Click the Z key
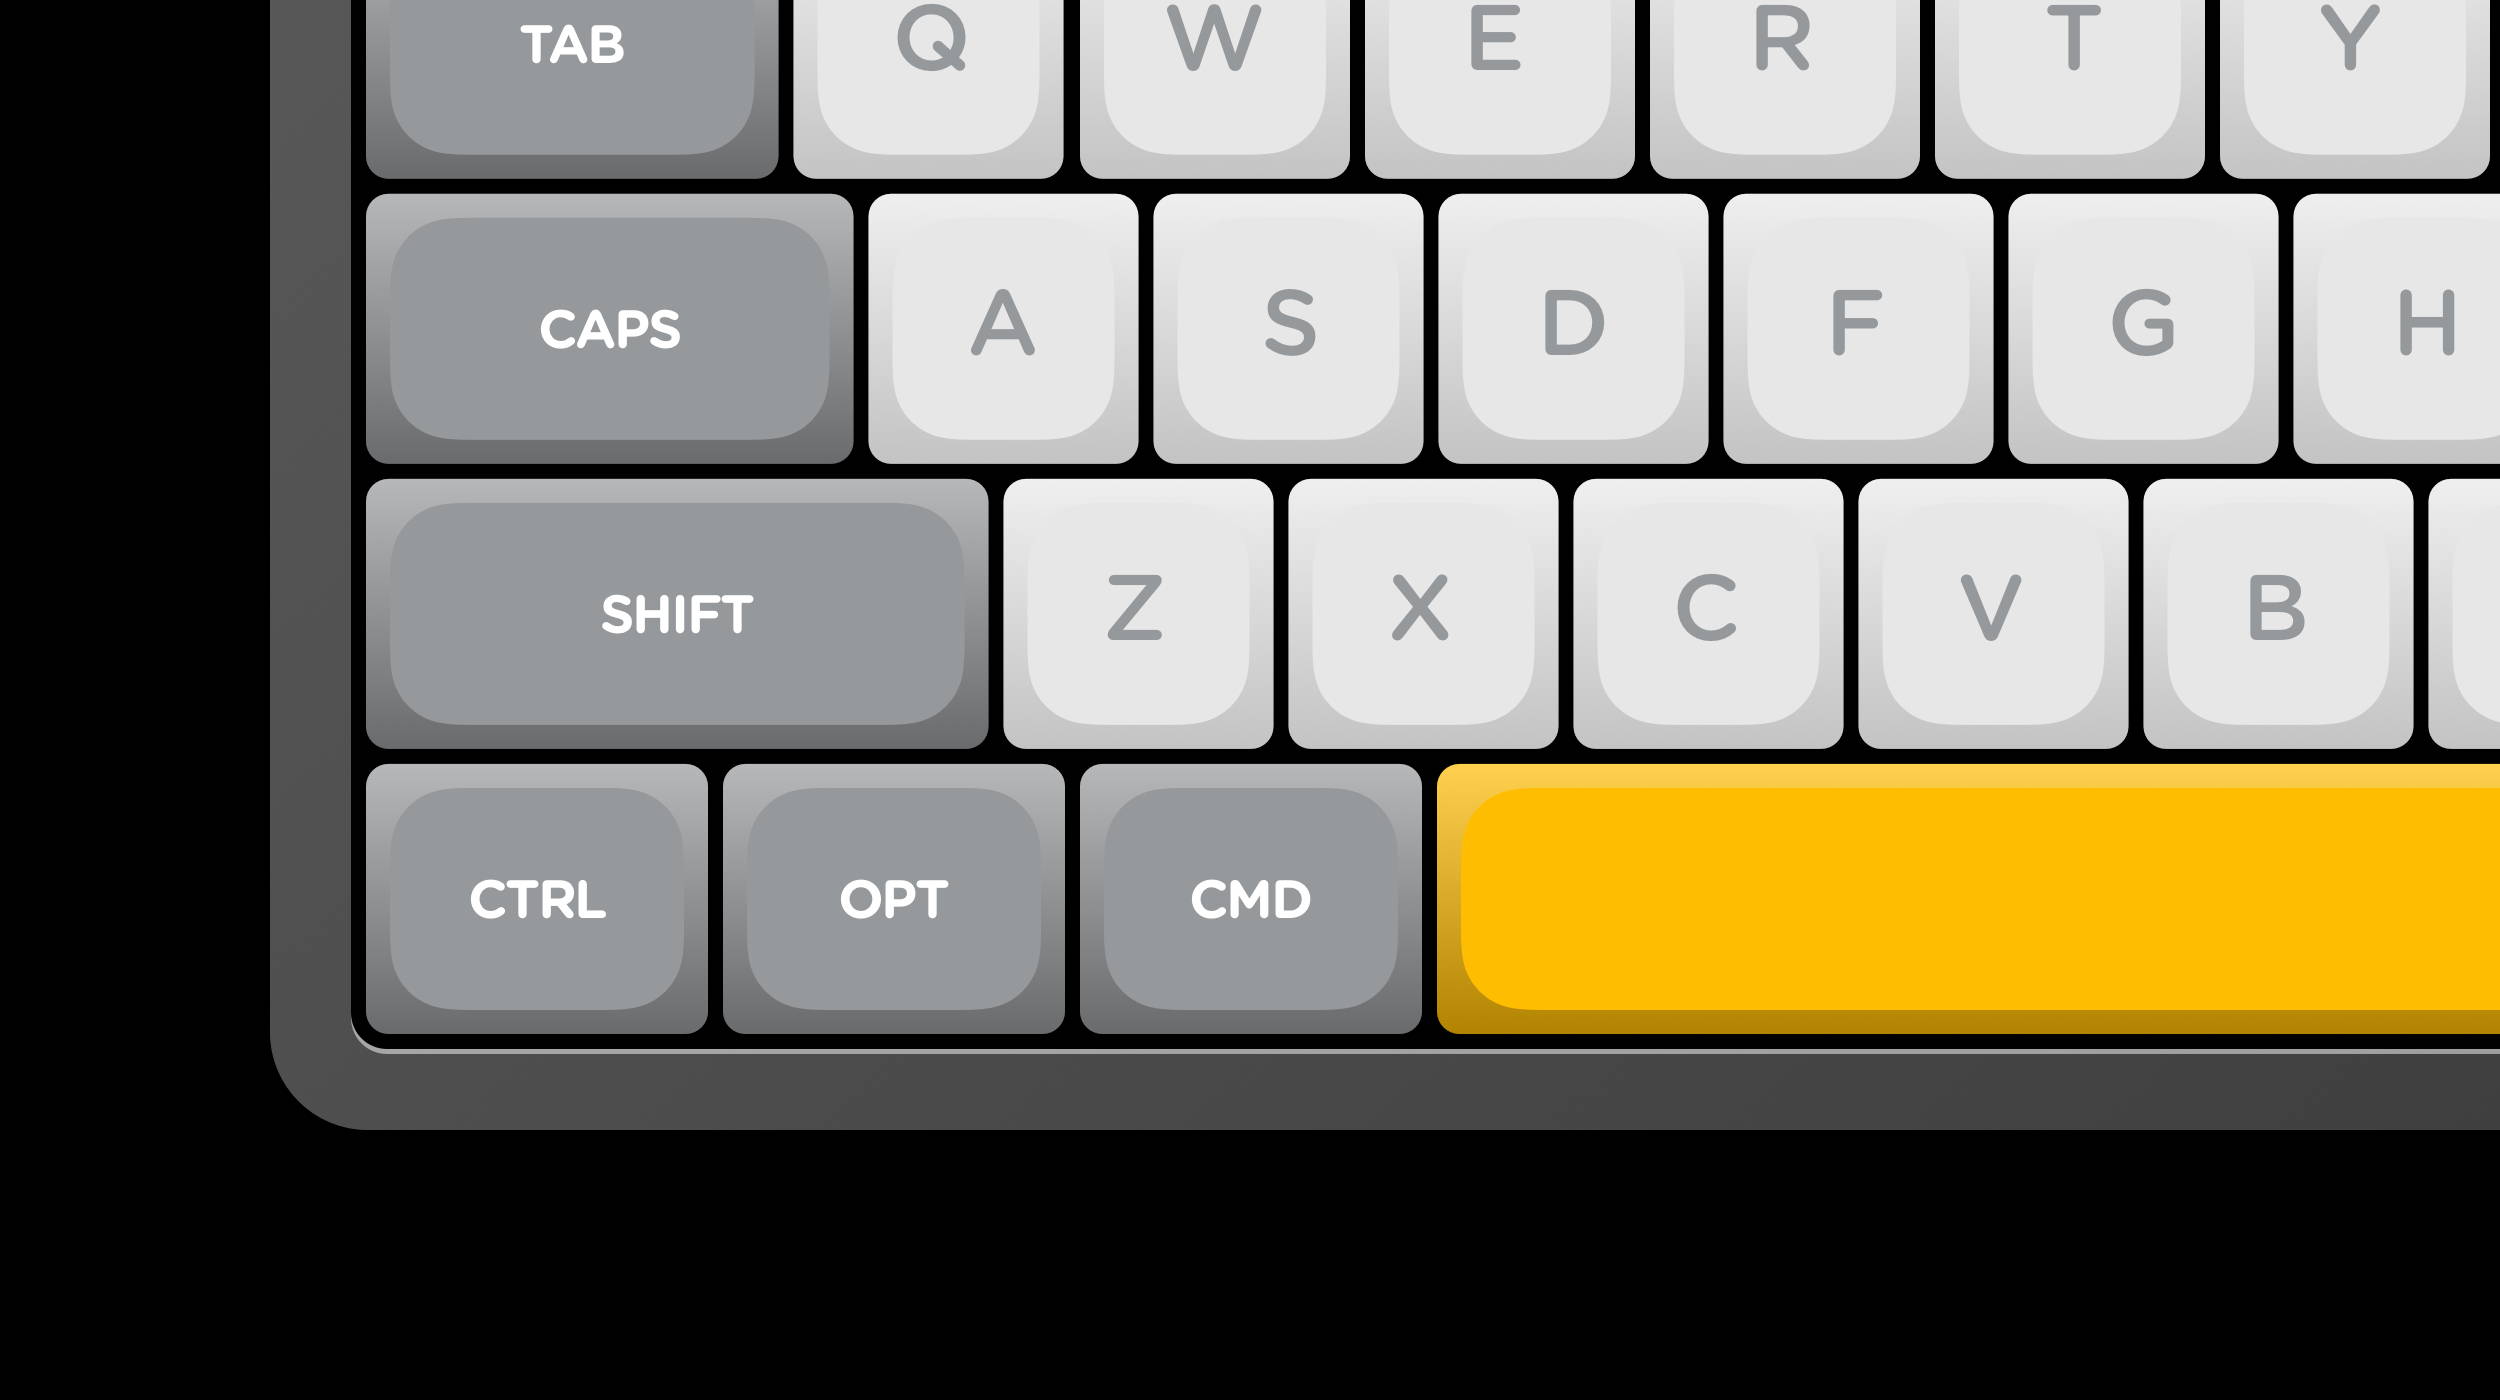Screen dimensions: 2500x1400 click(x=1138, y=613)
